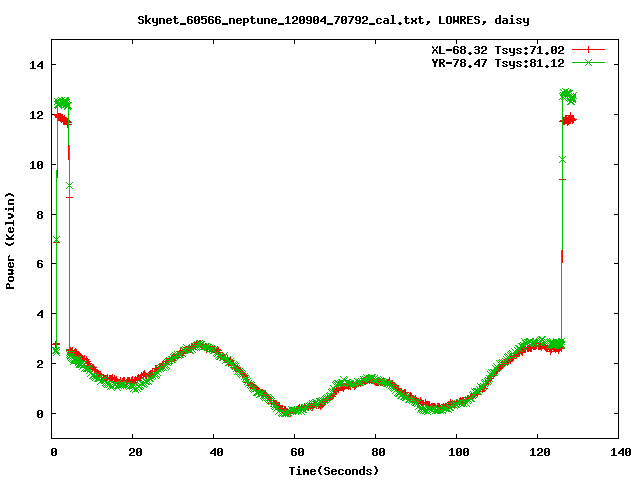Click the x-axis tick label 60
Viewport: 640px width, 480px height.
pos(297,452)
